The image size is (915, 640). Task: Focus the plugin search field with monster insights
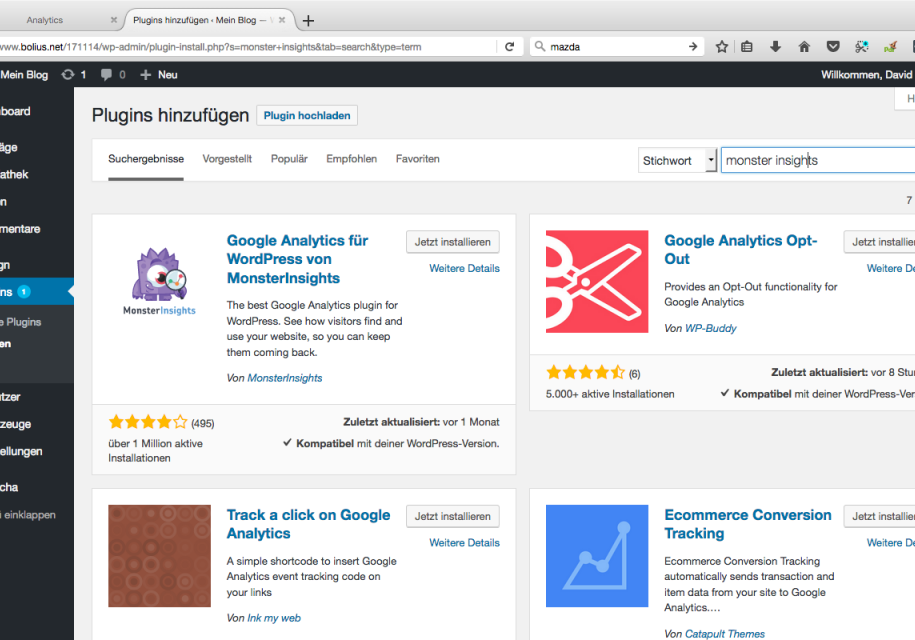(818, 160)
